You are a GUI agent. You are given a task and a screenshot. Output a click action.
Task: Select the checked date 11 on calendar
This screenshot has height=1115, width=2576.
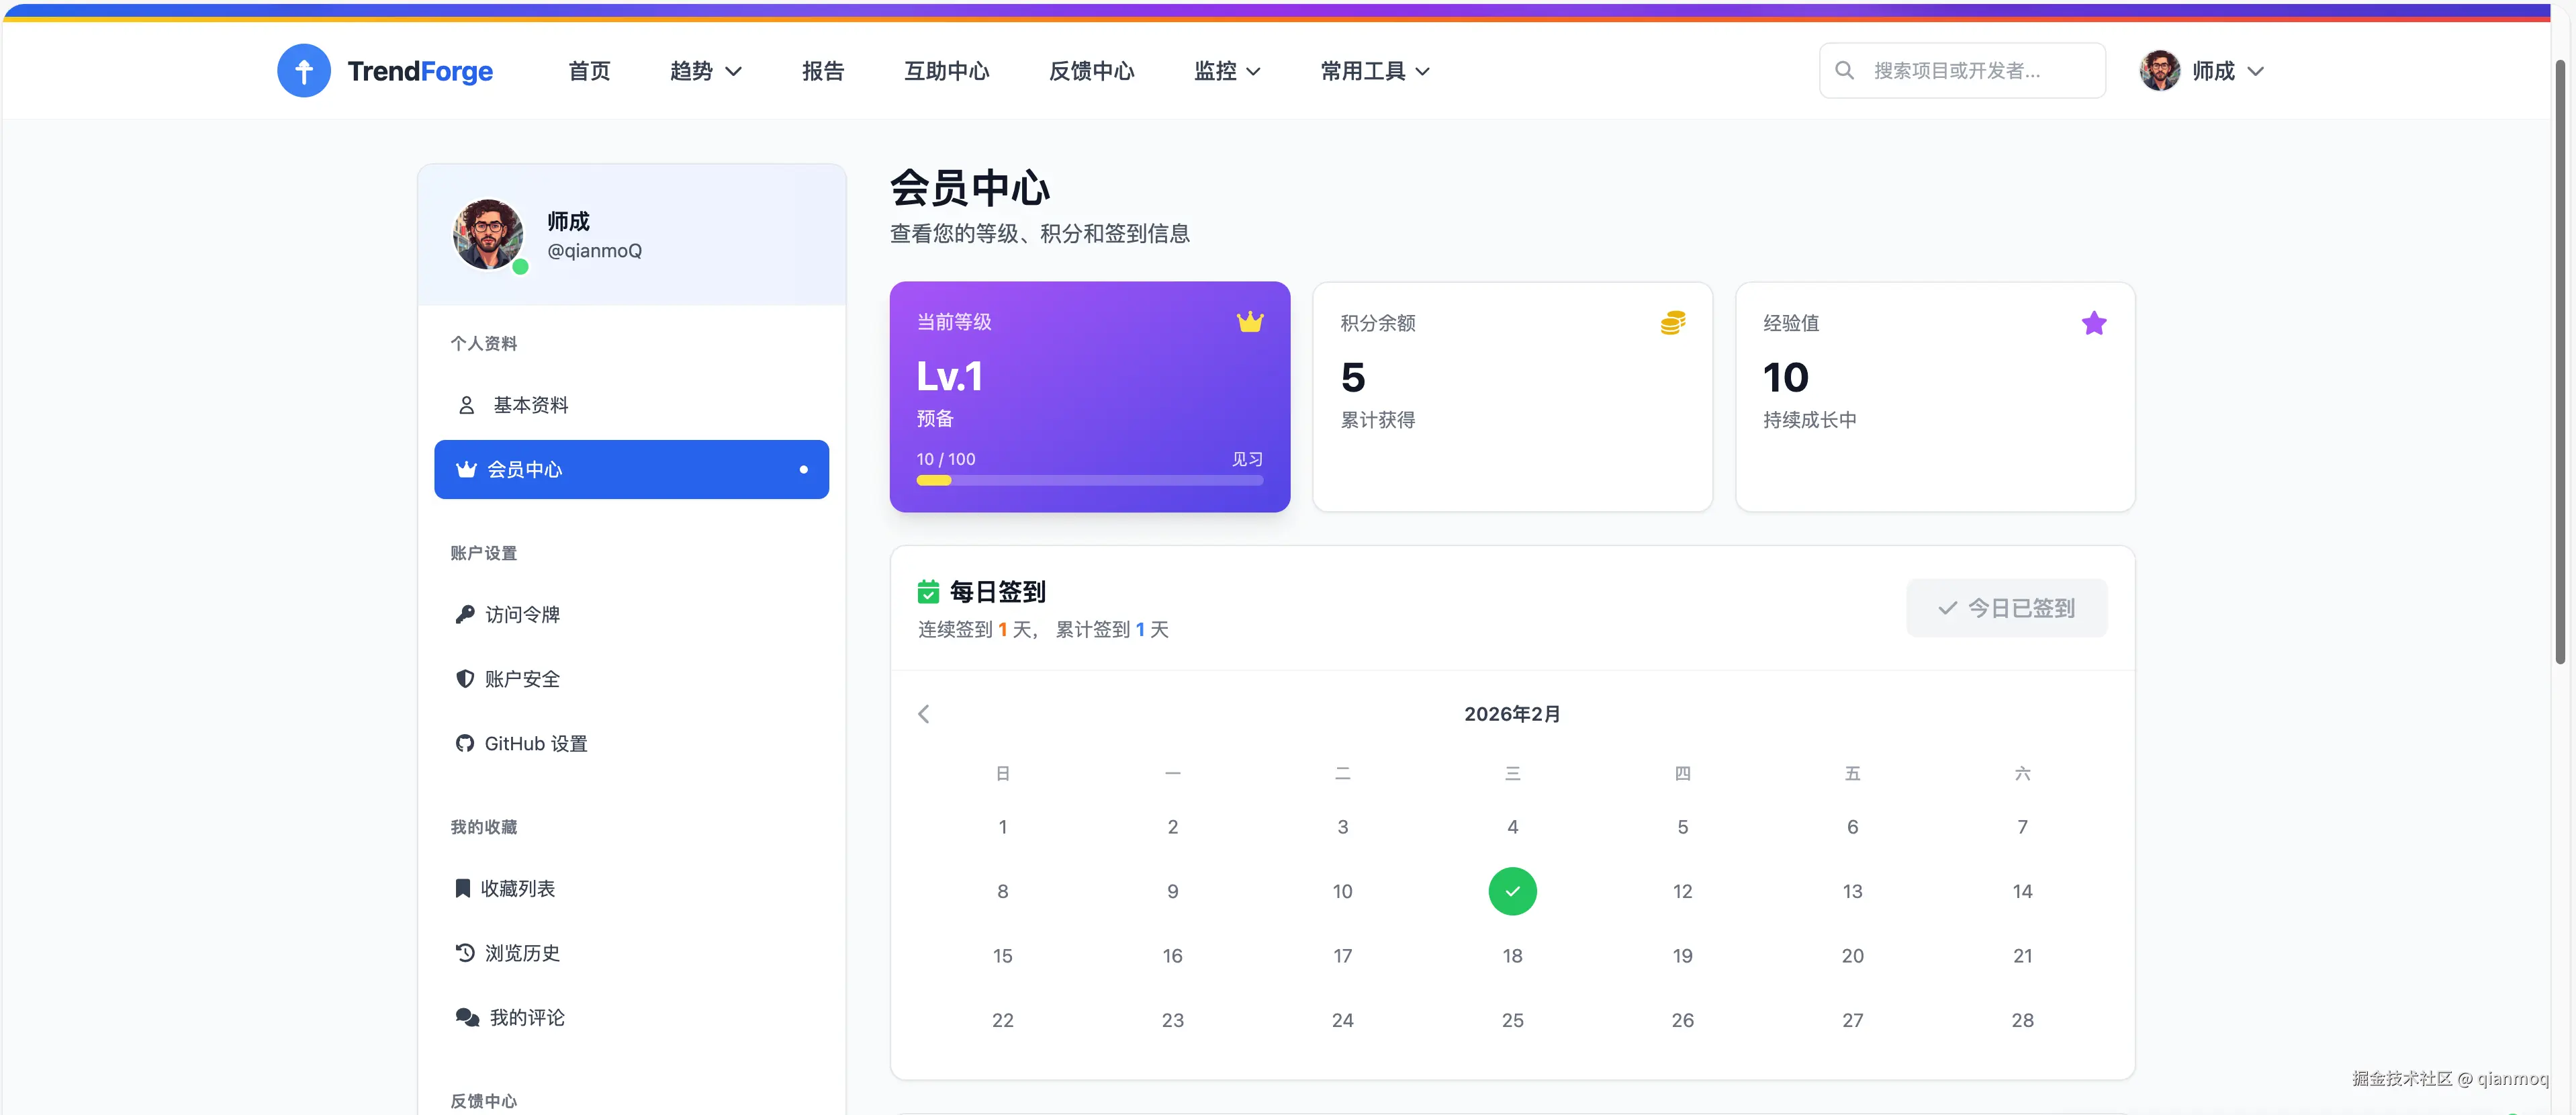[1512, 891]
